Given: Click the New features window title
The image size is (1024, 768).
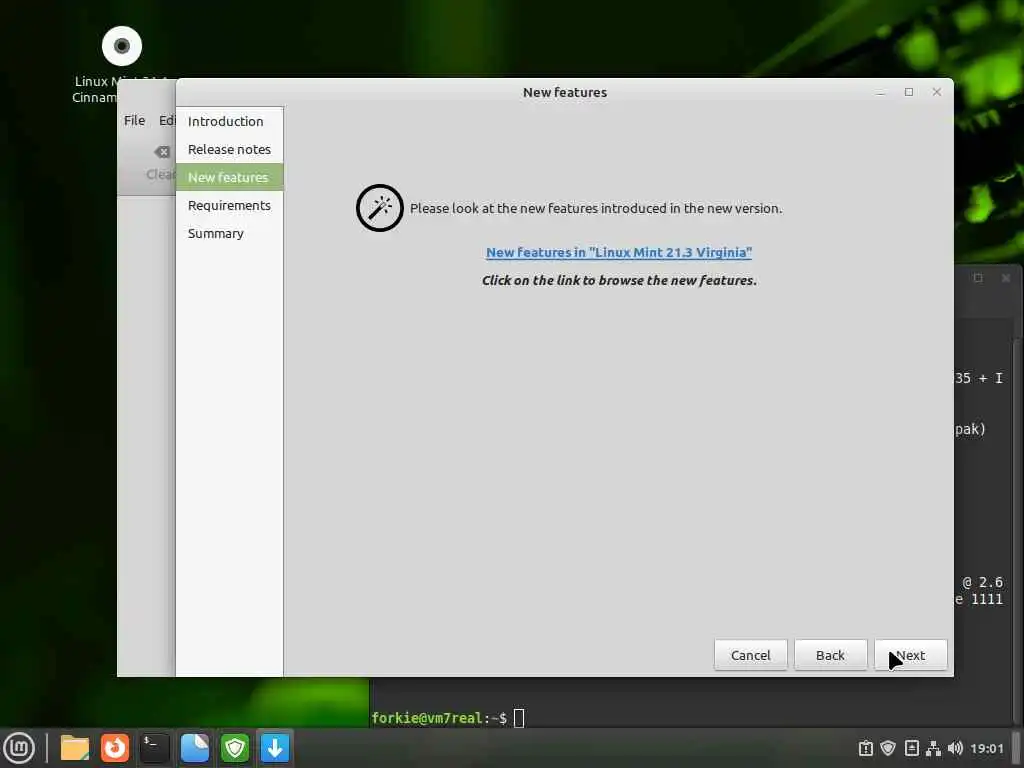Looking at the screenshot, I should (x=565, y=93).
